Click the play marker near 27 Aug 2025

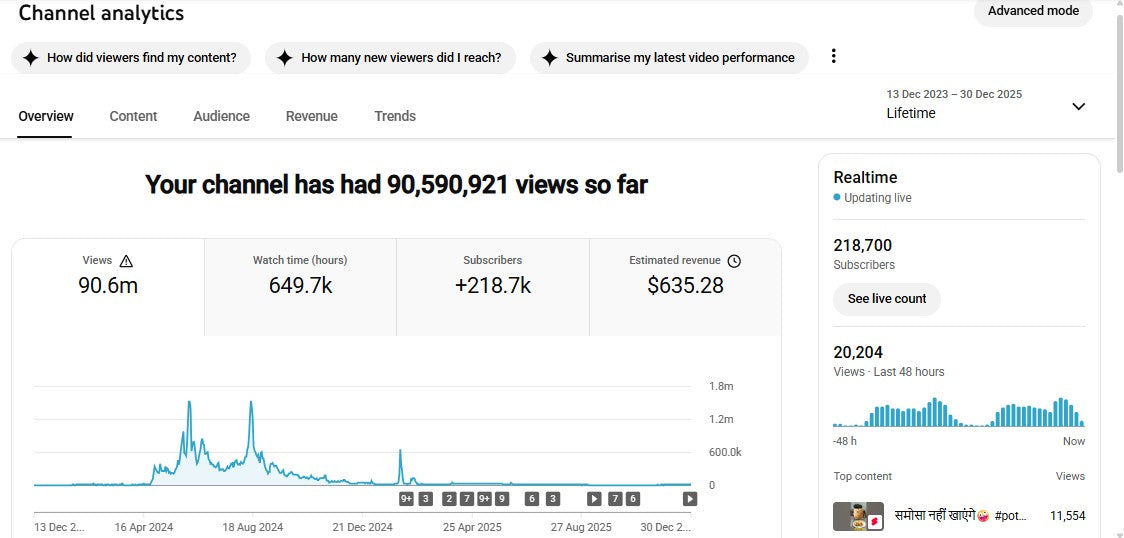coord(594,498)
